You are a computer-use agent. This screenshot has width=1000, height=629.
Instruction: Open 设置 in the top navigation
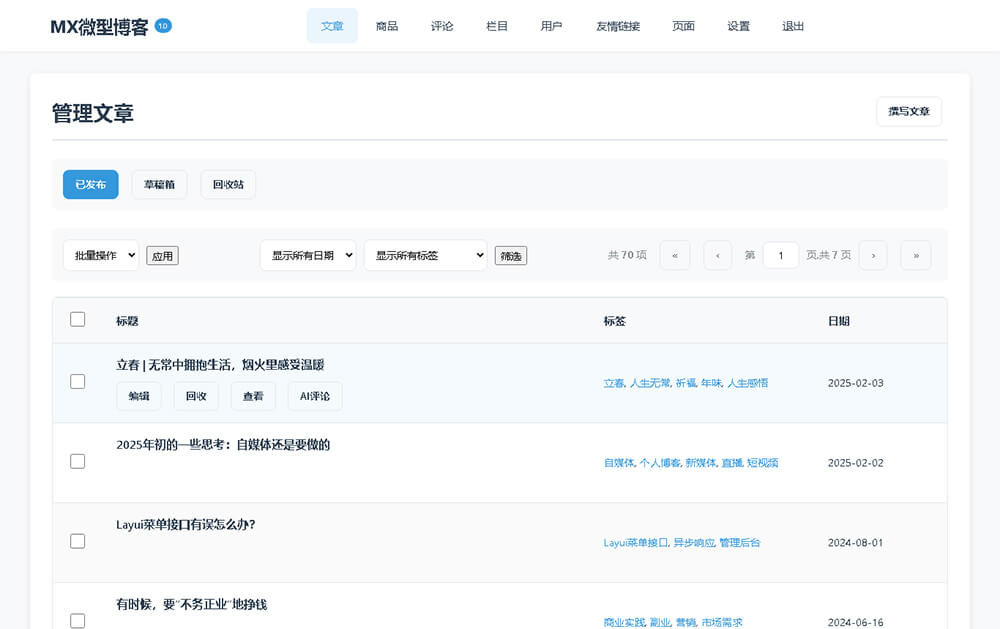click(x=738, y=26)
